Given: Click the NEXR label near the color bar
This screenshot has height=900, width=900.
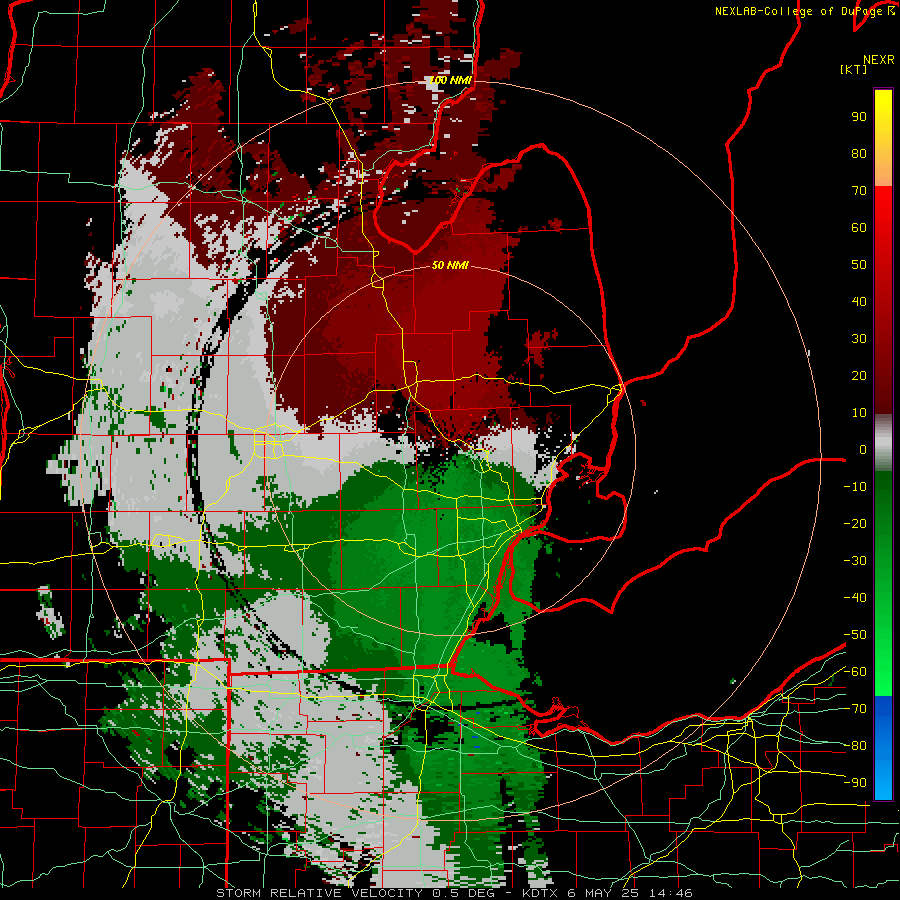Looking at the screenshot, I should click(879, 60).
